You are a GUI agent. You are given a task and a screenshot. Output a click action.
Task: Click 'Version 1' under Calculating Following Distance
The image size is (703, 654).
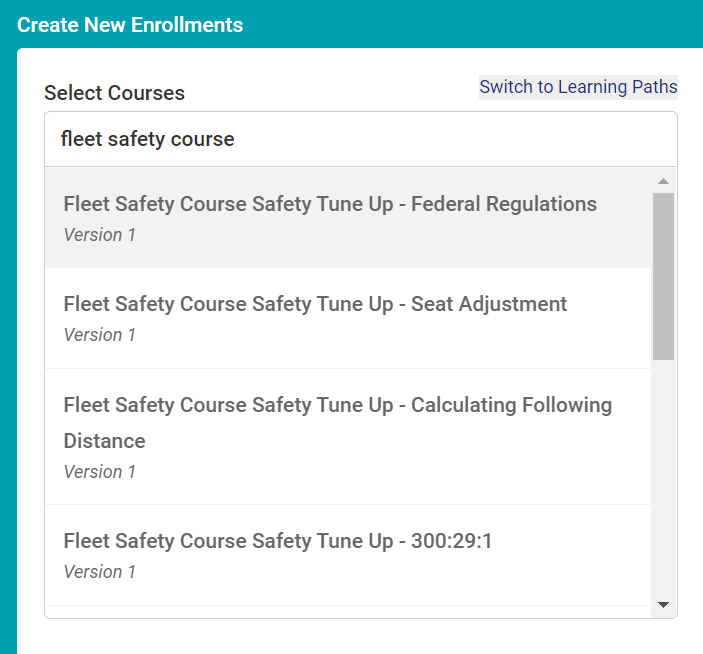click(x=100, y=472)
